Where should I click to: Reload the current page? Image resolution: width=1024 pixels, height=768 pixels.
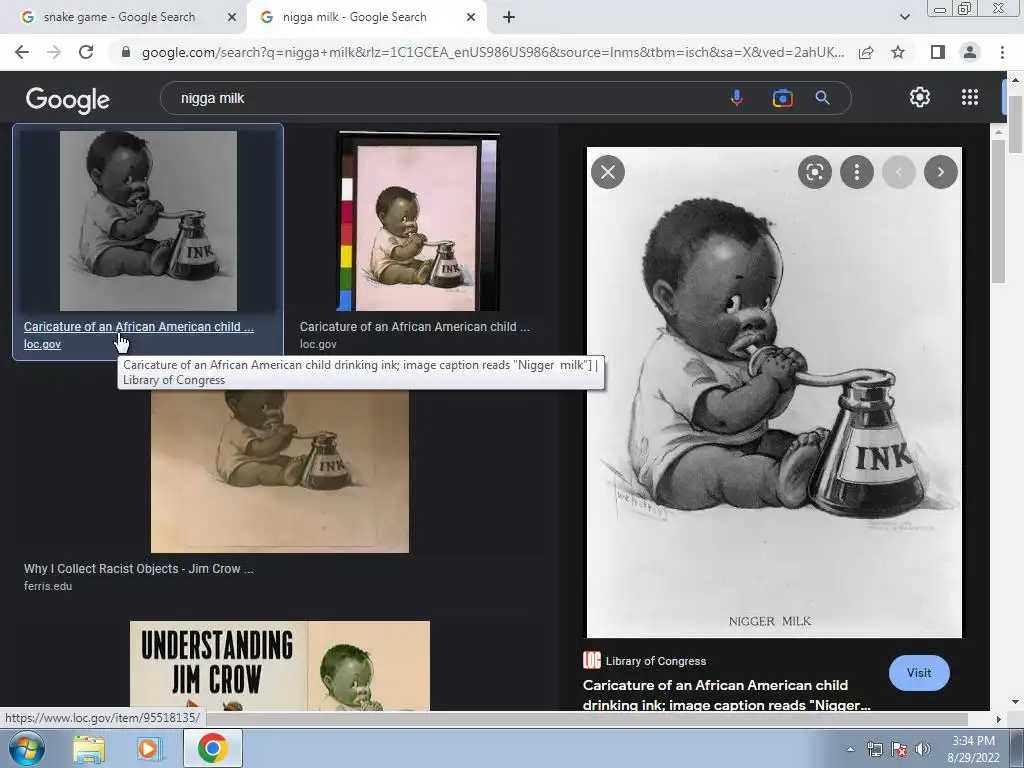pyautogui.click(x=86, y=52)
